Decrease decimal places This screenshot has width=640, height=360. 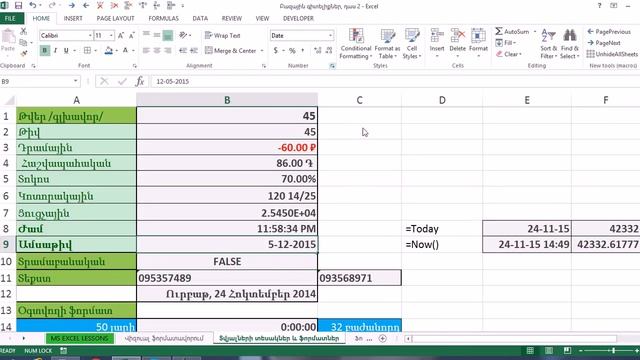[329, 51]
